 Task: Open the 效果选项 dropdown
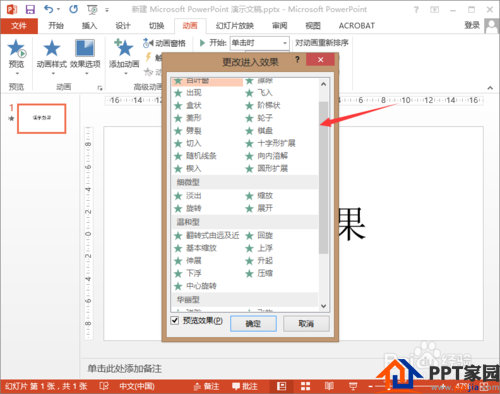[85, 57]
